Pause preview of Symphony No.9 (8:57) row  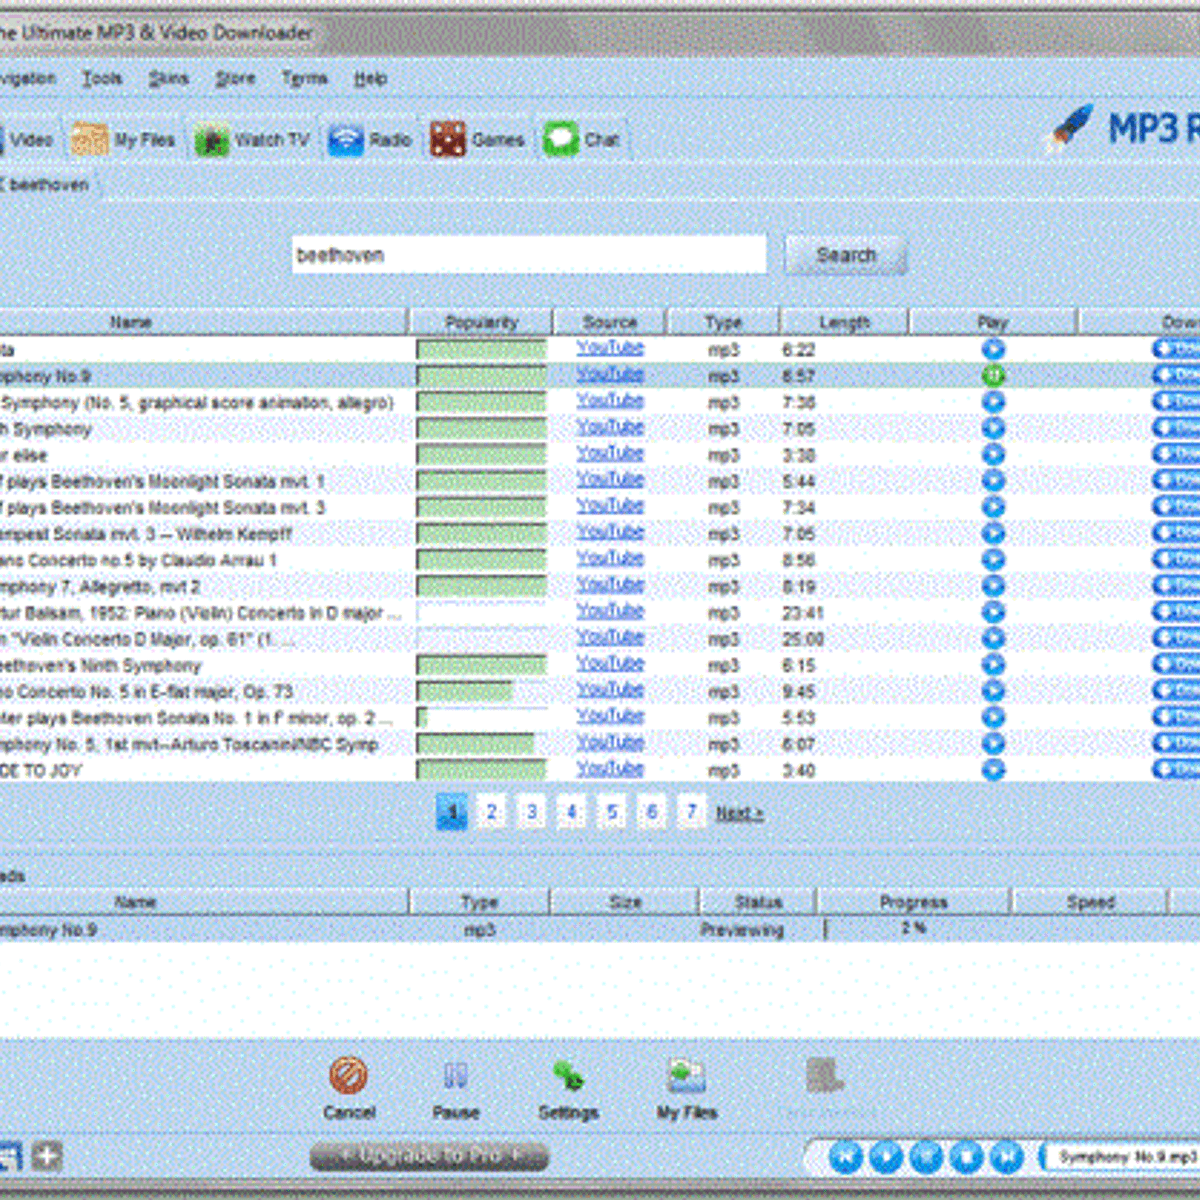(x=993, y=376)
